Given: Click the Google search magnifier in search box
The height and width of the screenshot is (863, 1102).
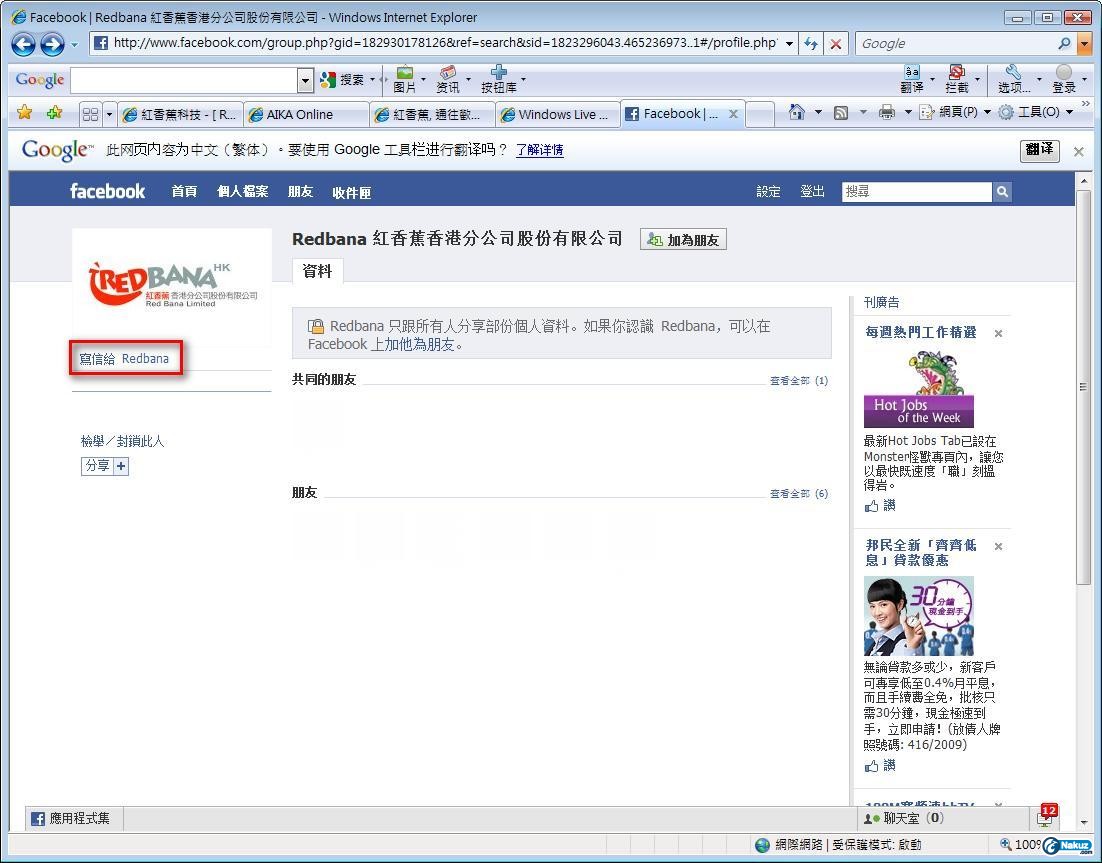Looking at the screenshot, I should 1065,44.
